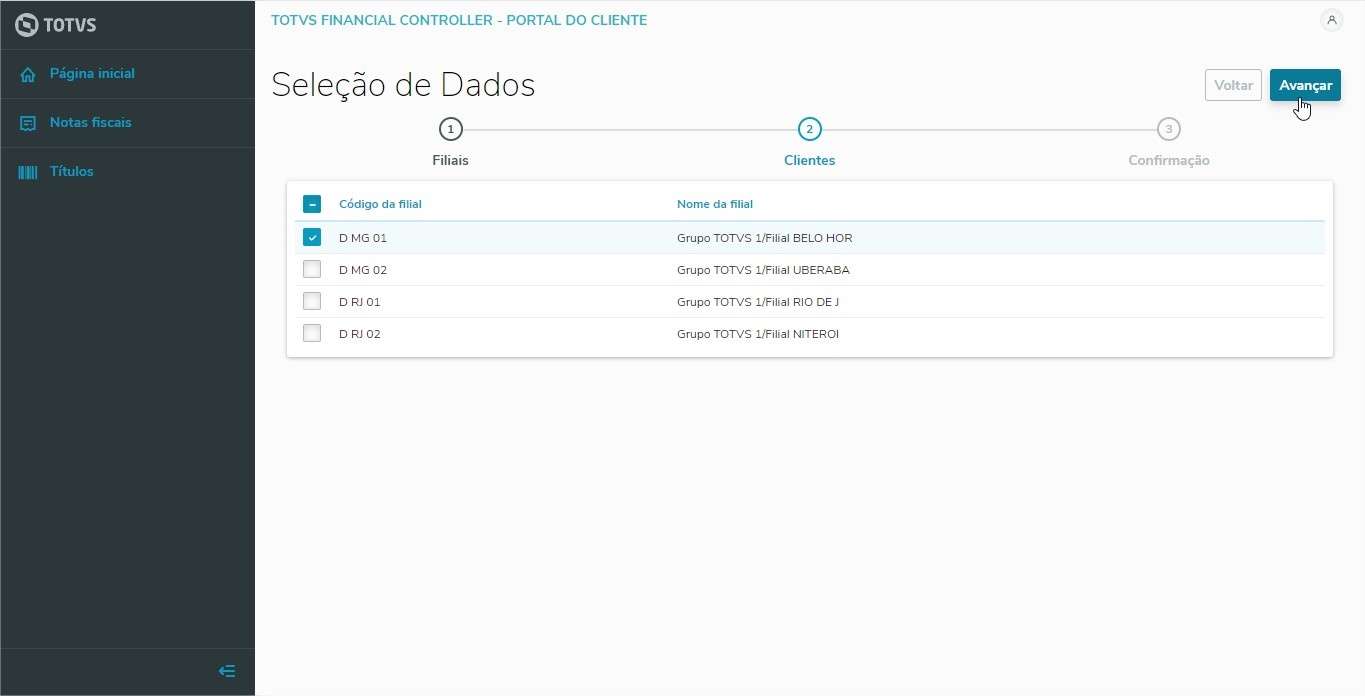Select the cell Grupo TOTVS 1/Filial BELO HOR
Viewport: 1365px width, 696px height.
pos(765,238)
